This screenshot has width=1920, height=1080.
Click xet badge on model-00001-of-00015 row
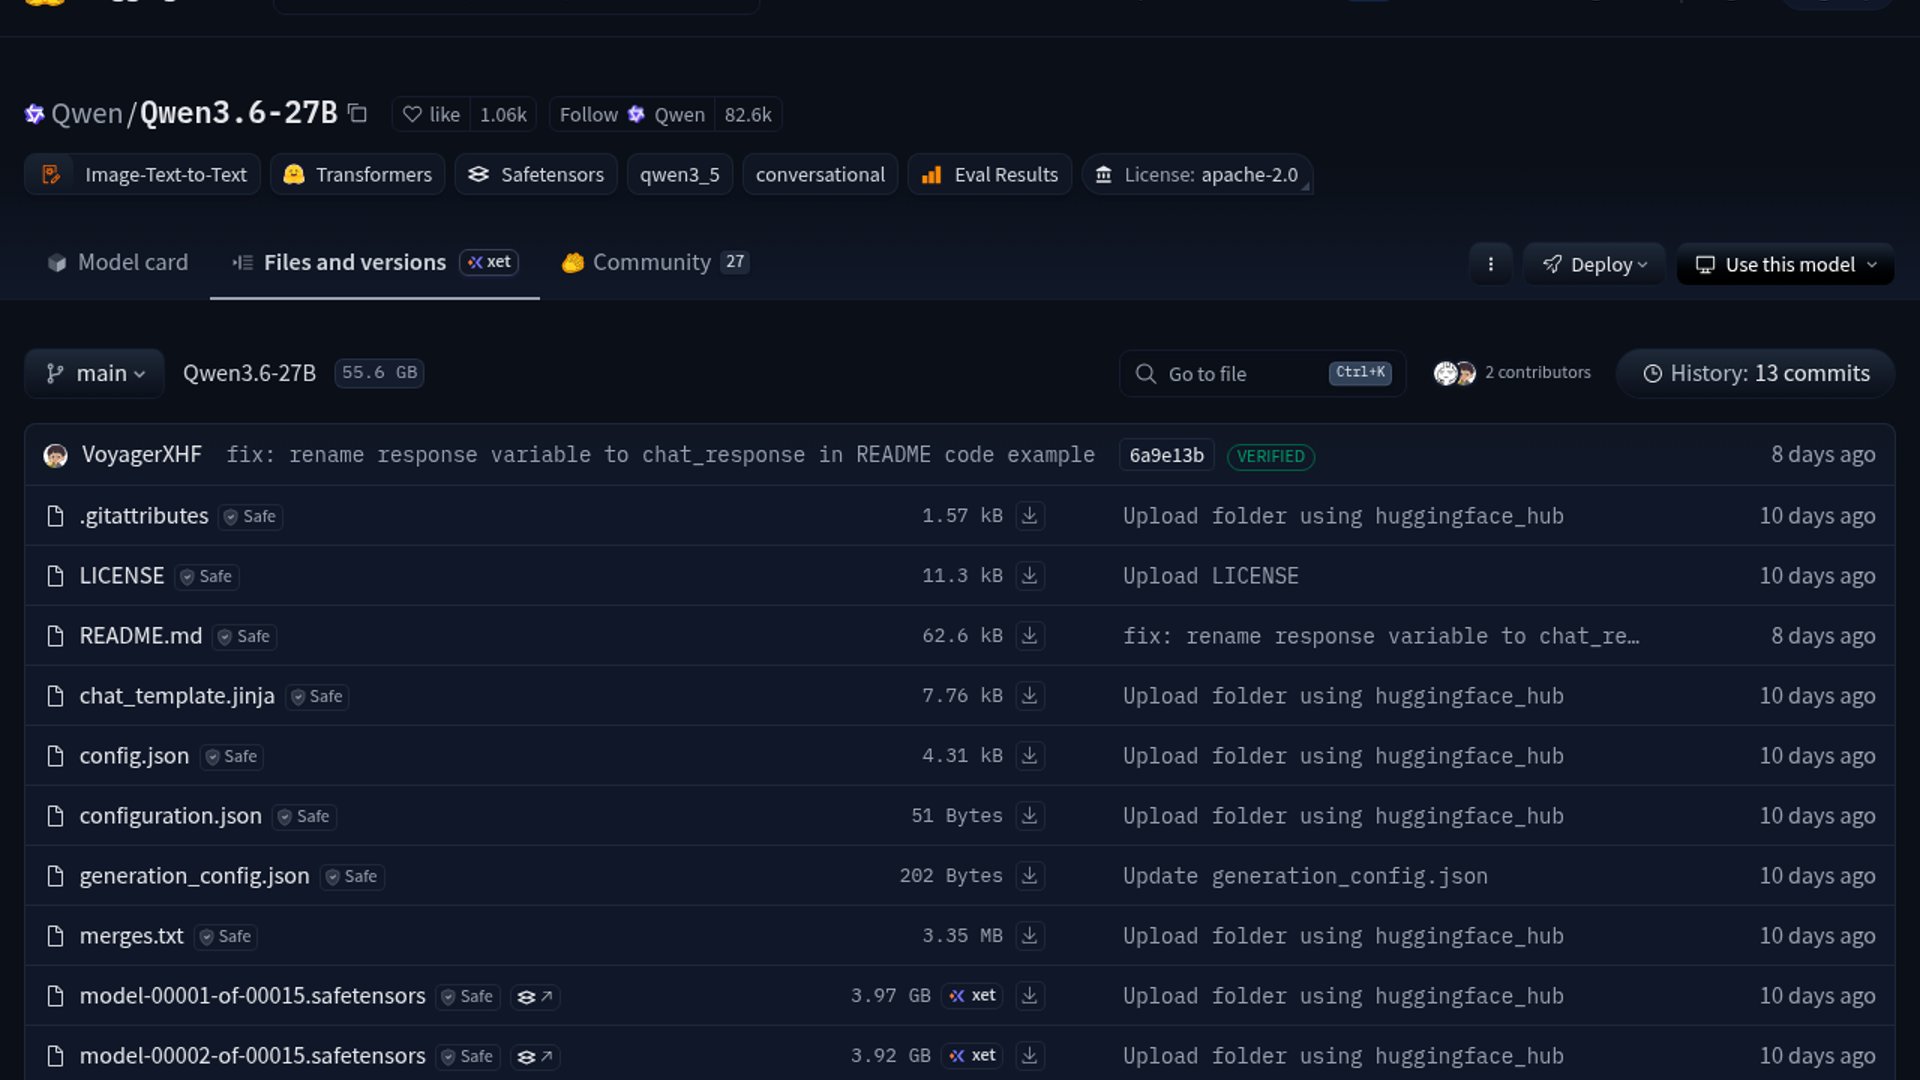coord(972,996)
